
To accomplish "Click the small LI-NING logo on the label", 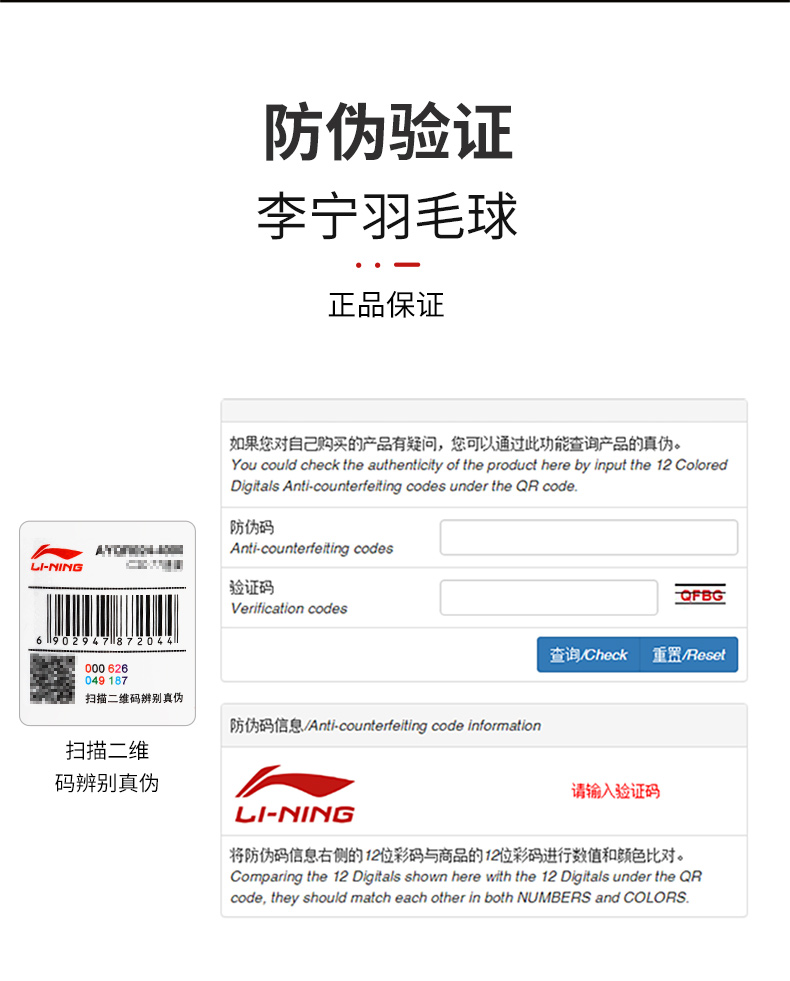I will point(57,558).
